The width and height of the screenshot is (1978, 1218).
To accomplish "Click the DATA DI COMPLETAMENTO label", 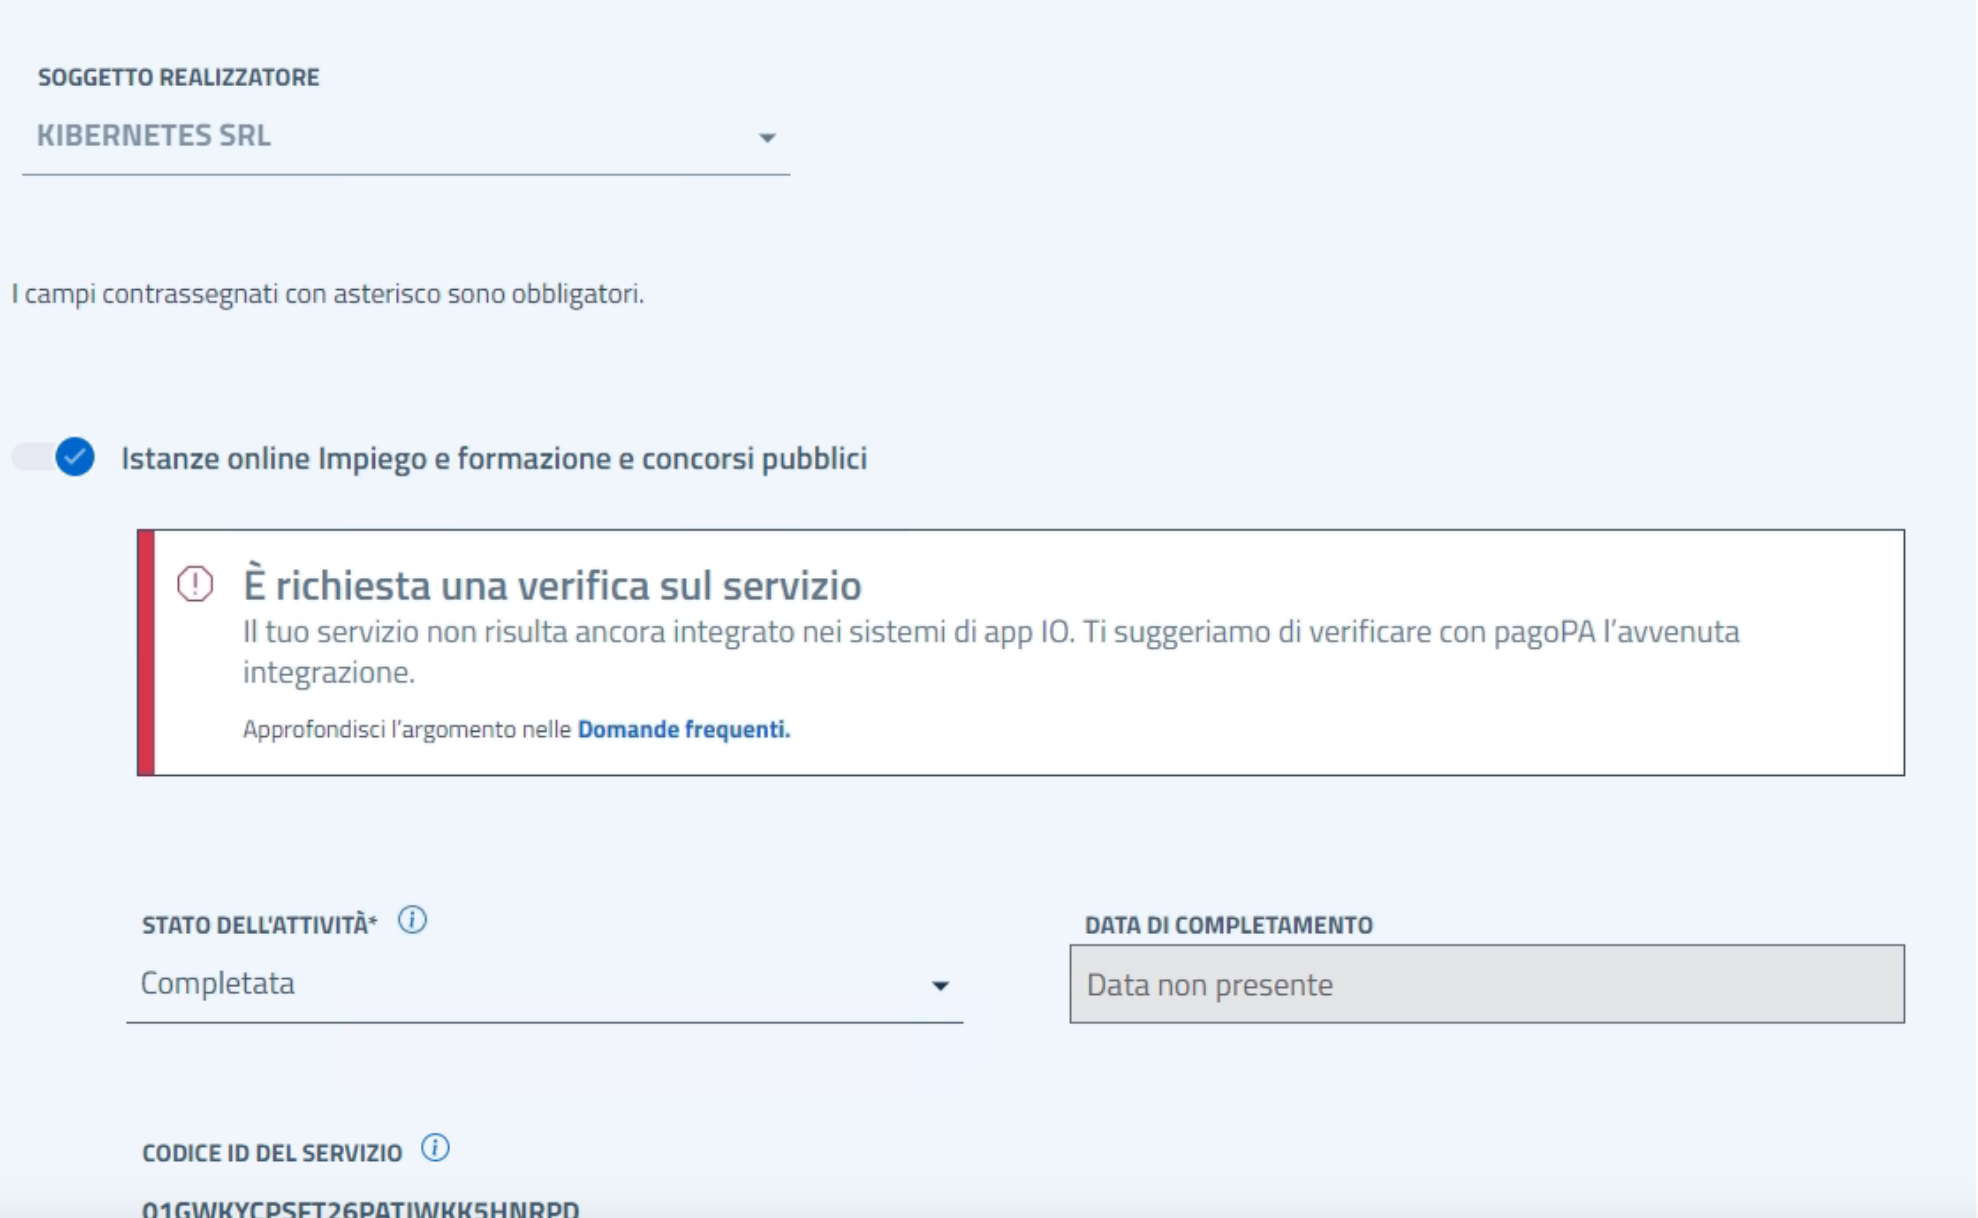I will (1228, 925).
